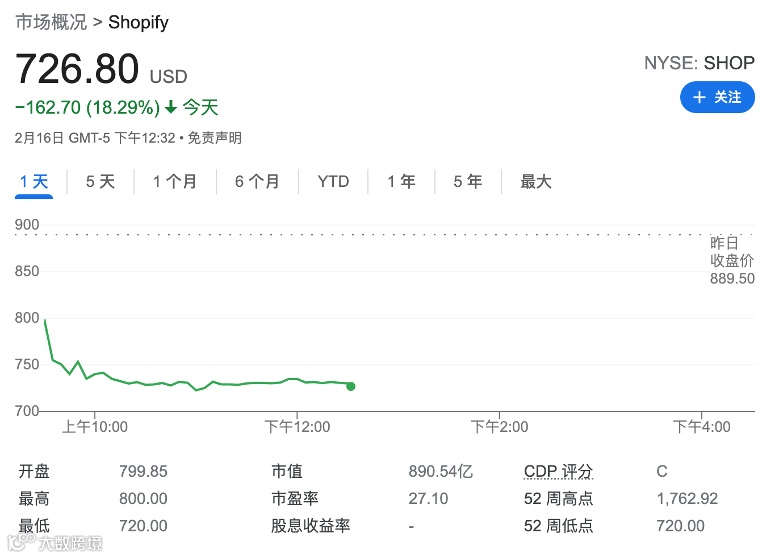Switch to the 6 个月 range tab

257,182
